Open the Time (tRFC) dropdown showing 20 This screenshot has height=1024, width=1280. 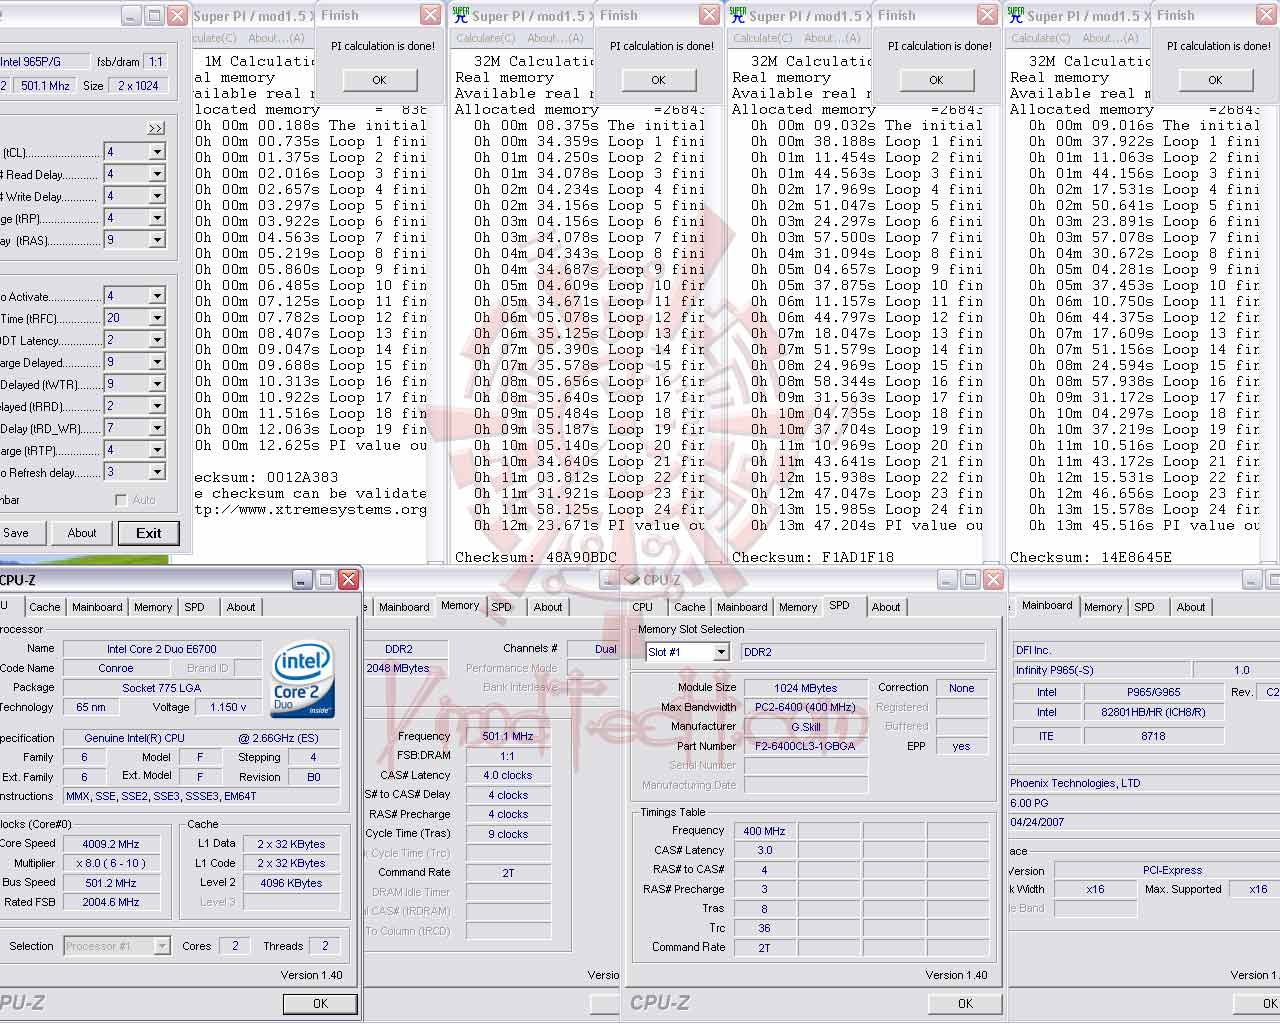point(157,318)
